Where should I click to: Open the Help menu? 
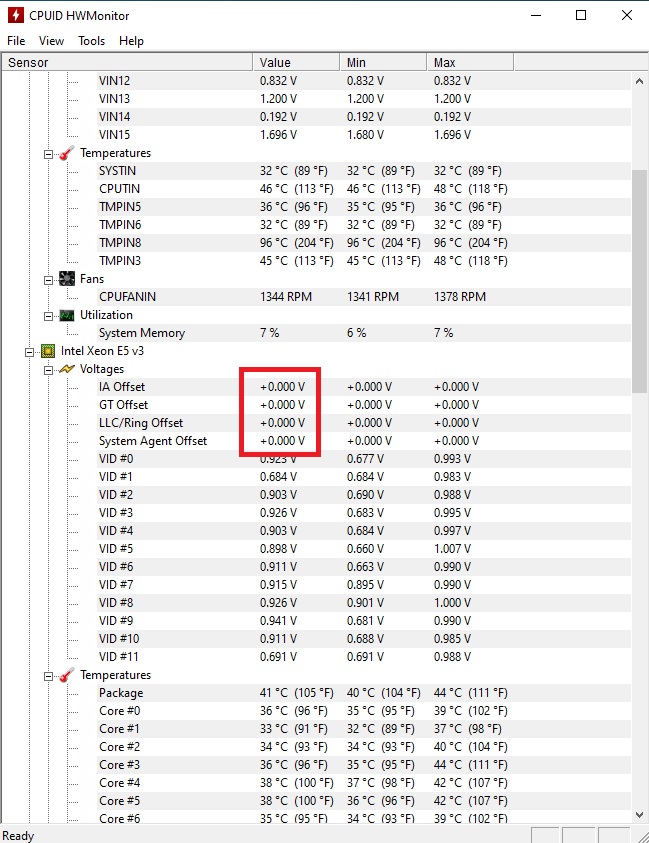(131, 41)
